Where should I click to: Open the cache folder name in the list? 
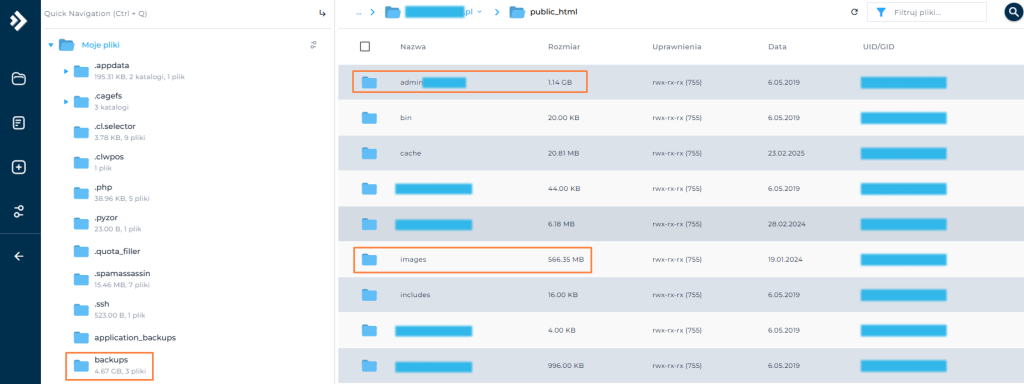point(411,153)
